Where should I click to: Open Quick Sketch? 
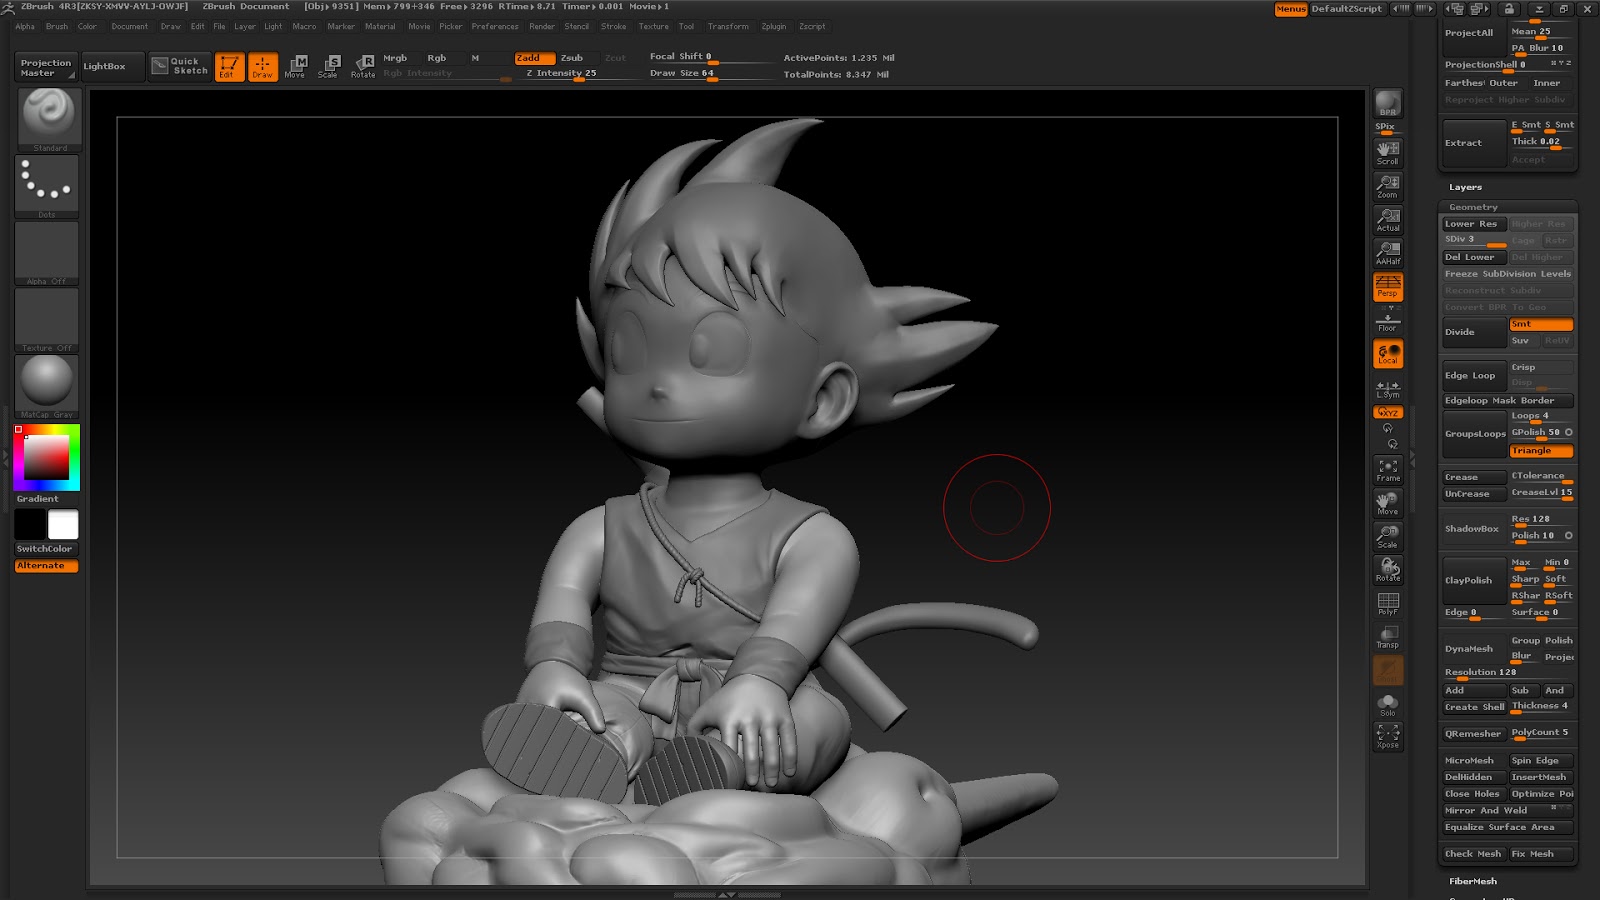(180, 66)
